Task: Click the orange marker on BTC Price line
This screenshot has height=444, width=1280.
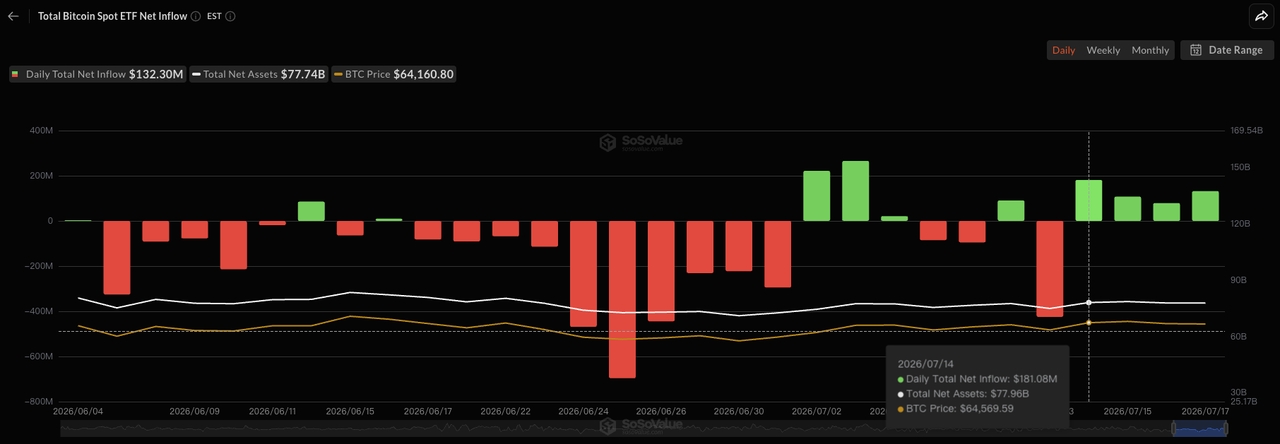Action: [x=1089, y=322]
